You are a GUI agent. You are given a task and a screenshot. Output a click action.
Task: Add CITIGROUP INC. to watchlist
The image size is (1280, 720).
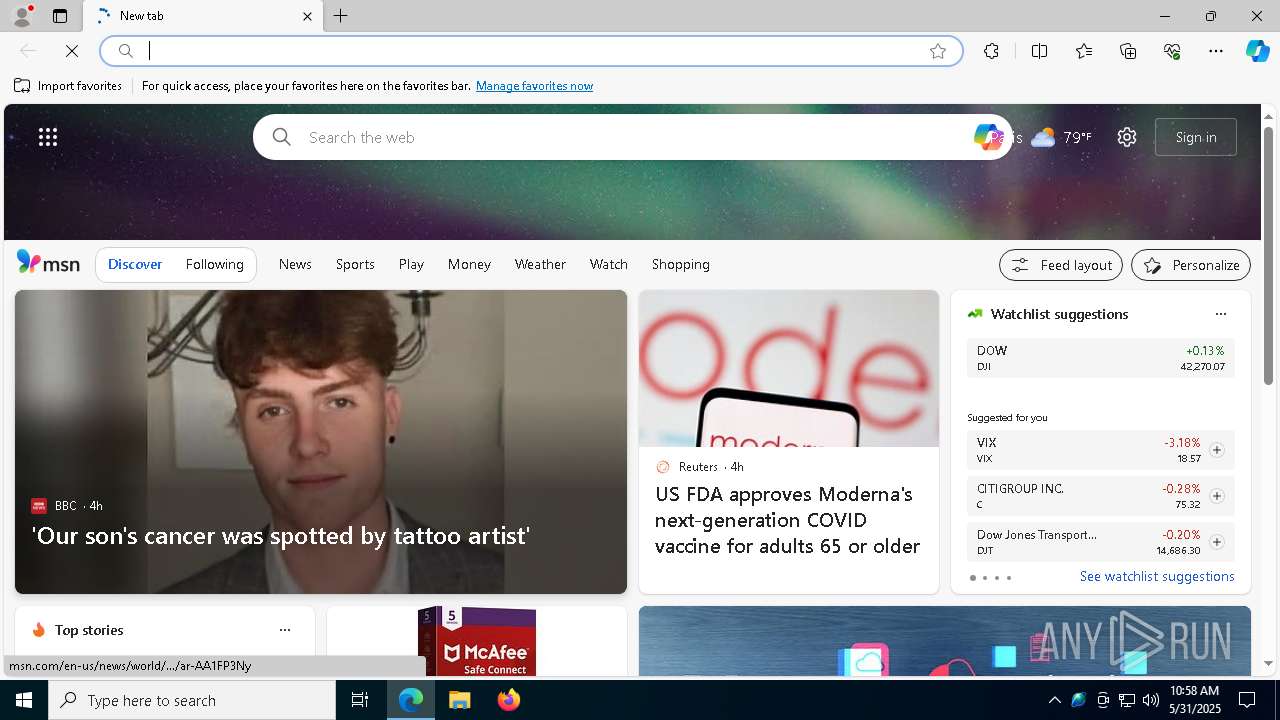coord(1216,496)
